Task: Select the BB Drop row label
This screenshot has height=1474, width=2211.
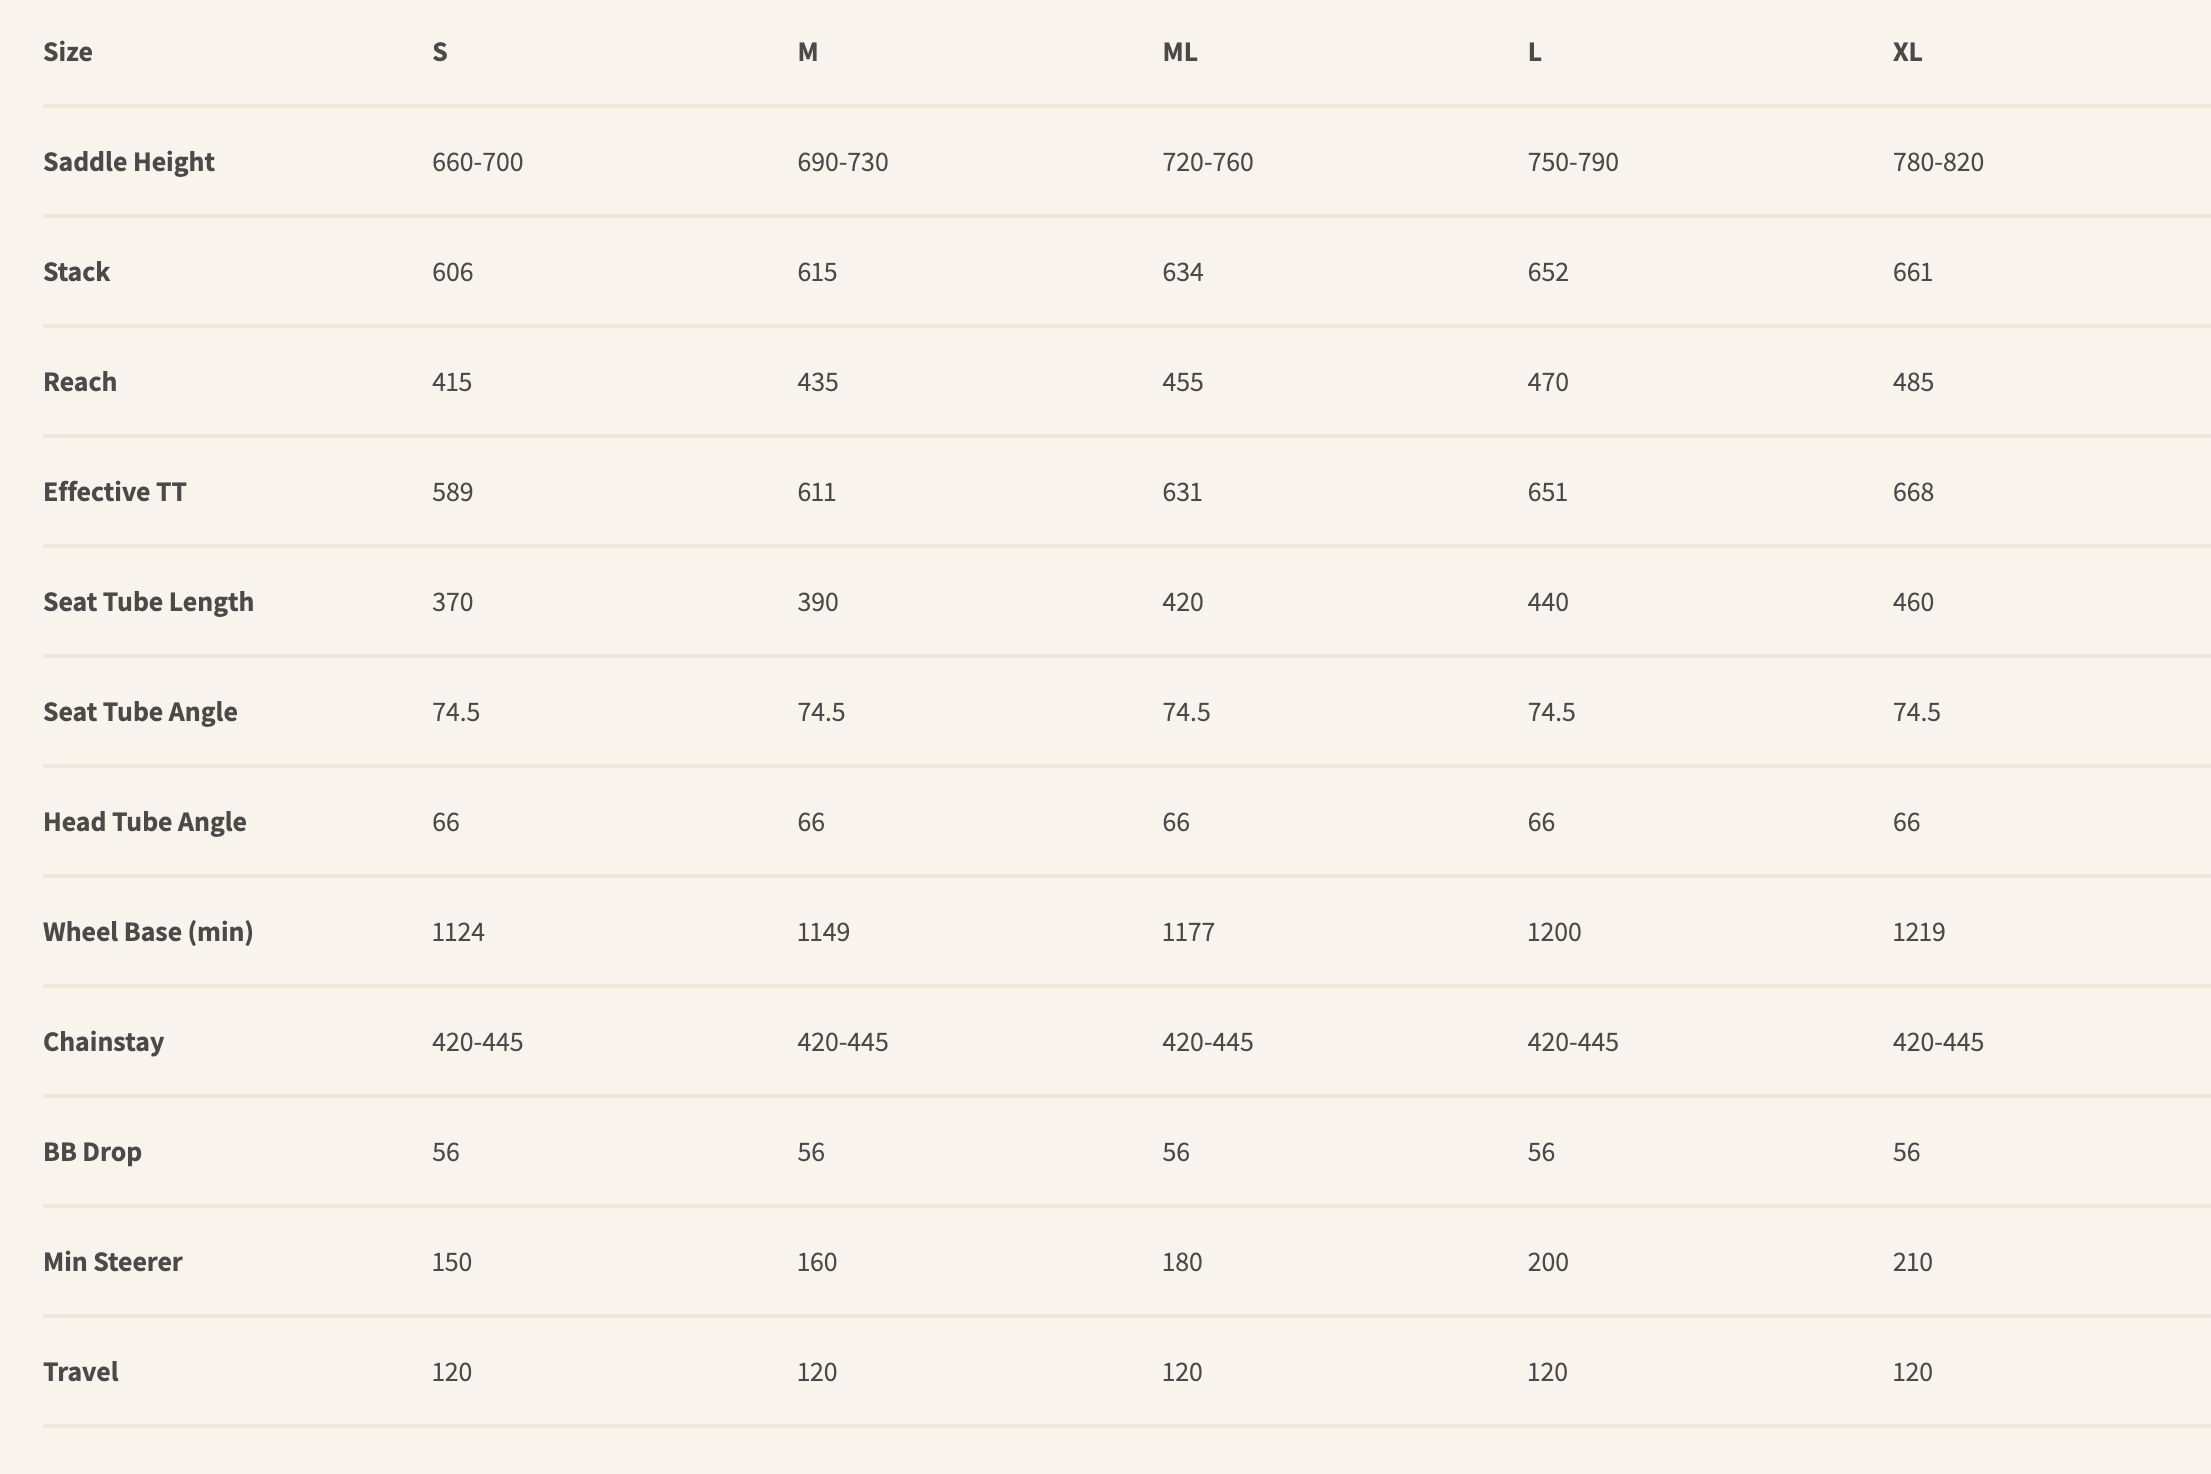Action: (x=93, y=1152)
